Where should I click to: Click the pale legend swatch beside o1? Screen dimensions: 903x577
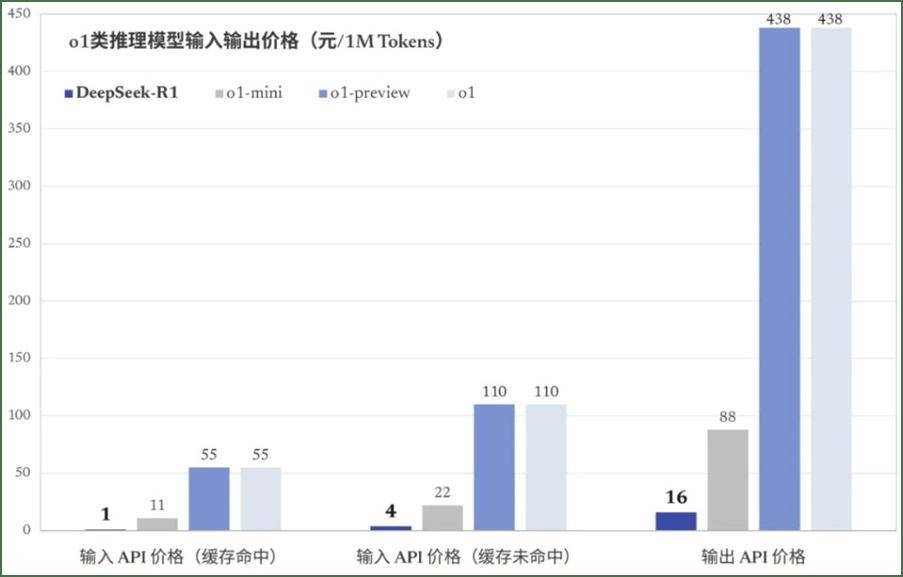click(450, 93)
